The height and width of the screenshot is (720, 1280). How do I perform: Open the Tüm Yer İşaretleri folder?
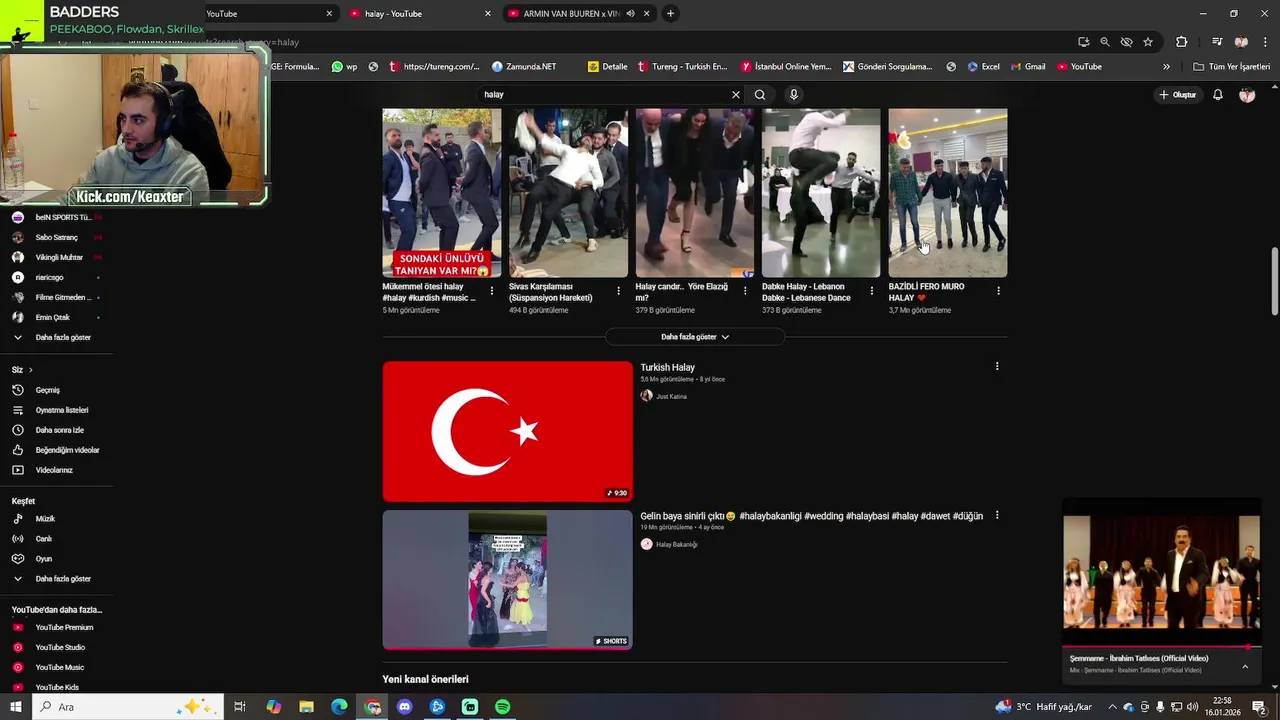(x=1232, y=67)
